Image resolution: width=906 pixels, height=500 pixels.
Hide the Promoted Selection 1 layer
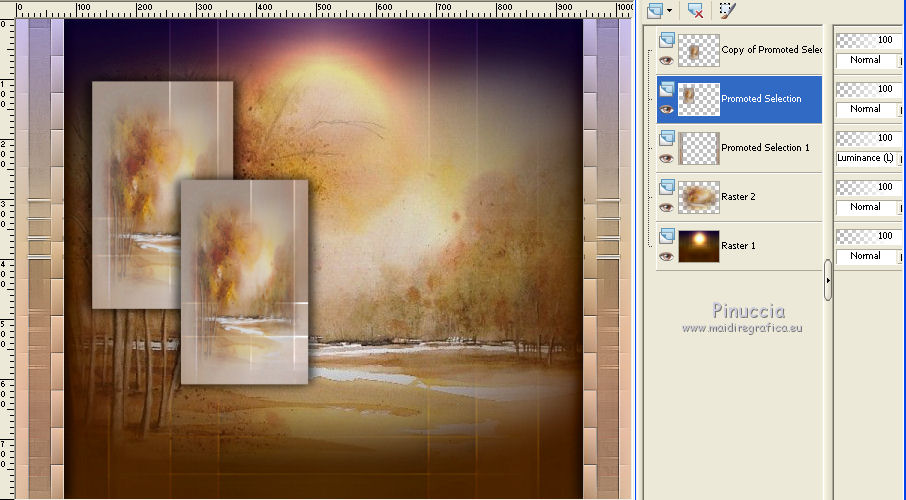[666, 158]
